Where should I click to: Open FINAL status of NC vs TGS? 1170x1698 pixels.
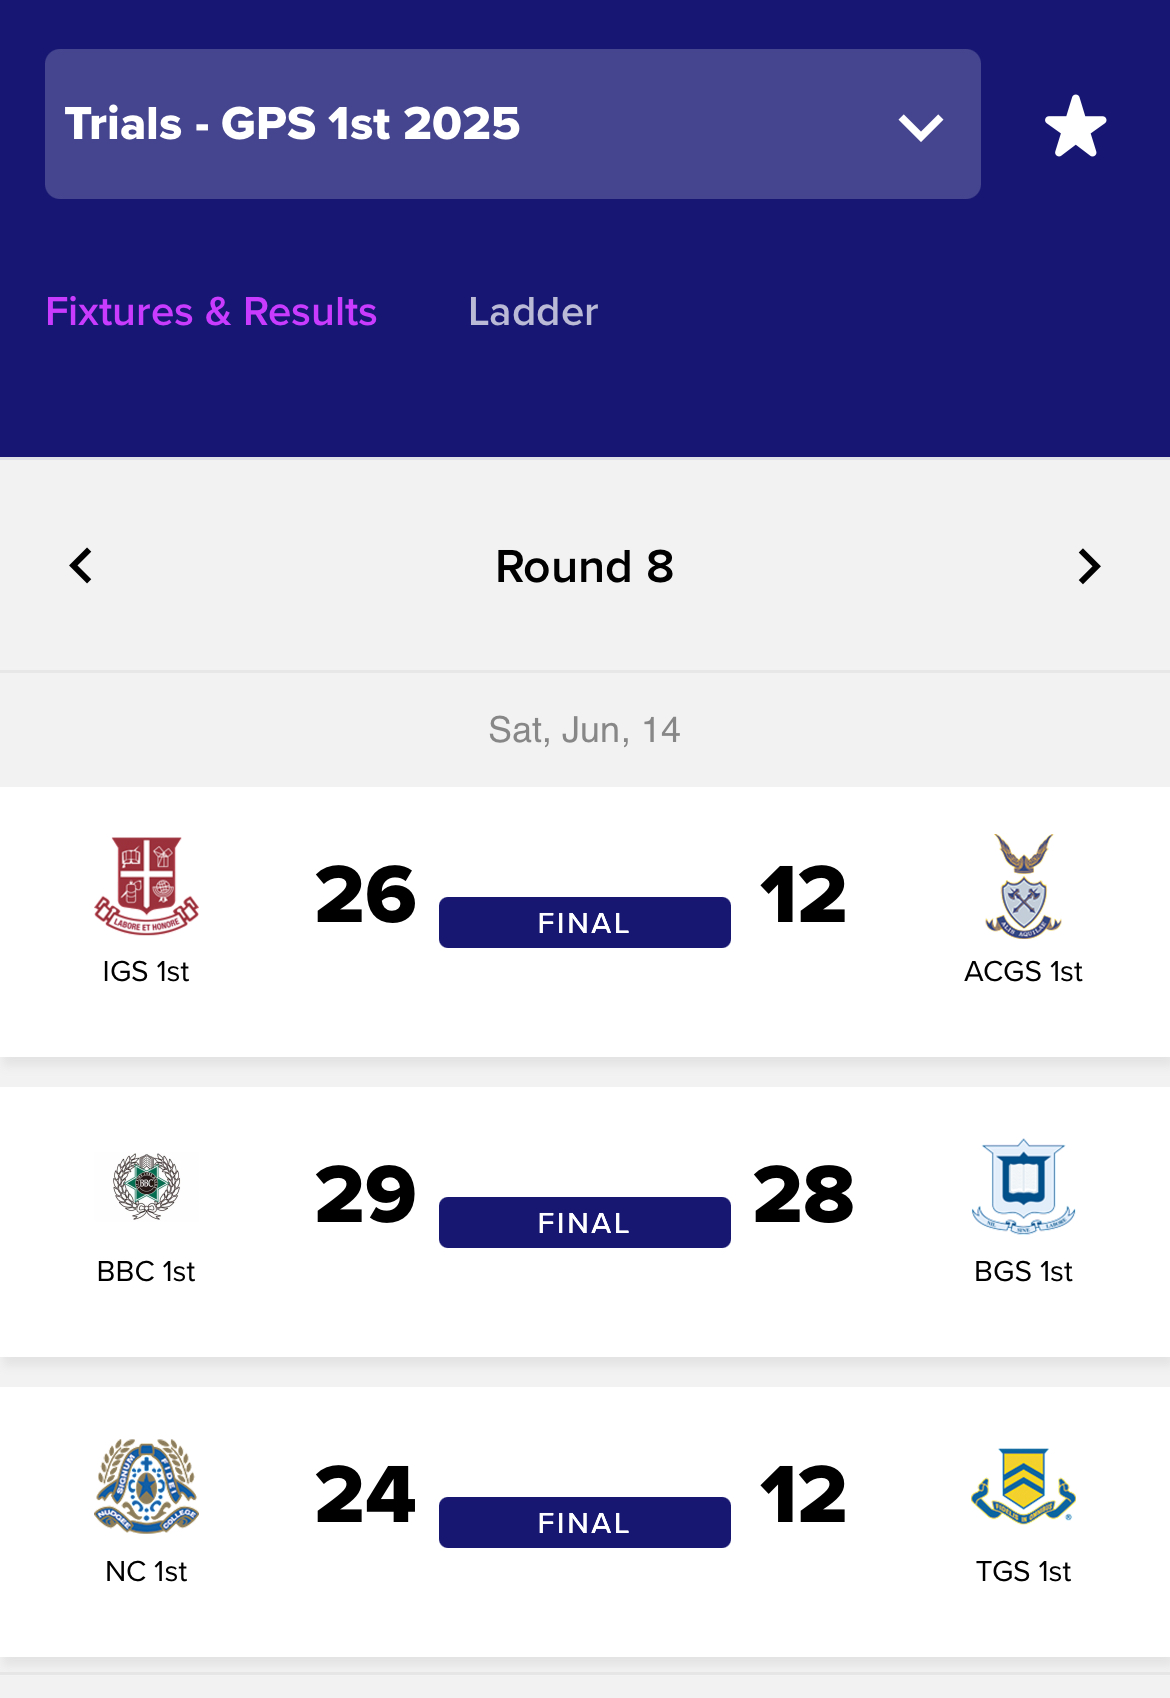(x=584, y=1522)
